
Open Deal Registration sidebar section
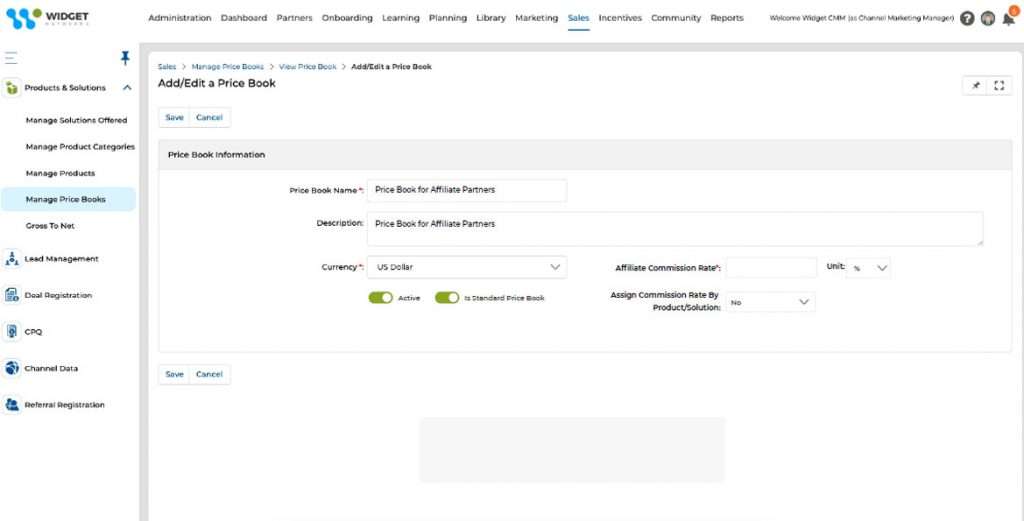click(58, 295)
